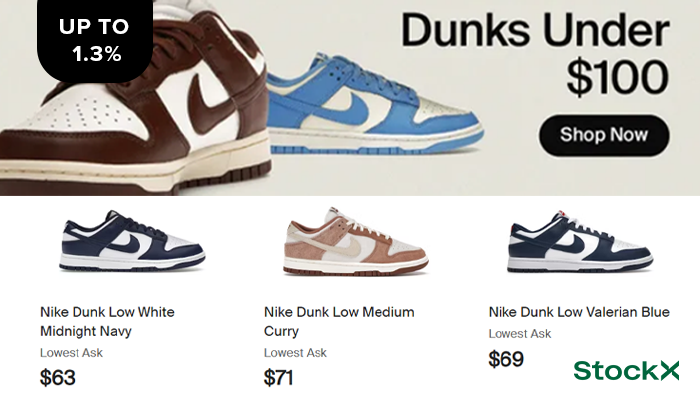Click the White Midnight Navy shoe image
Screen dimensions: 700x400
coord(132,242)
